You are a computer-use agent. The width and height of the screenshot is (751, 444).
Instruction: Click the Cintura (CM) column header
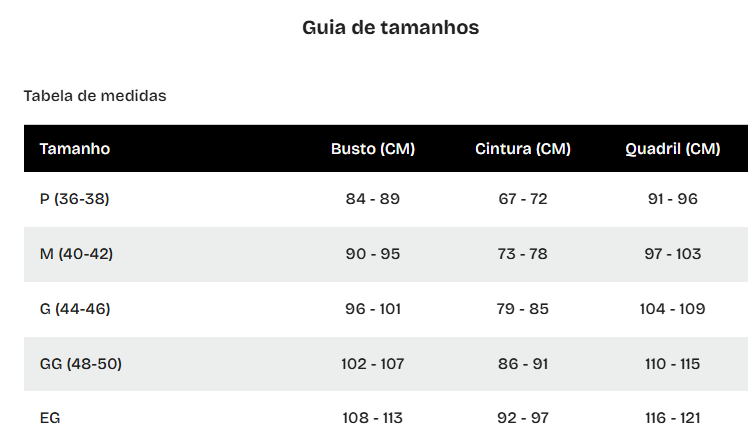coord(523,149)
